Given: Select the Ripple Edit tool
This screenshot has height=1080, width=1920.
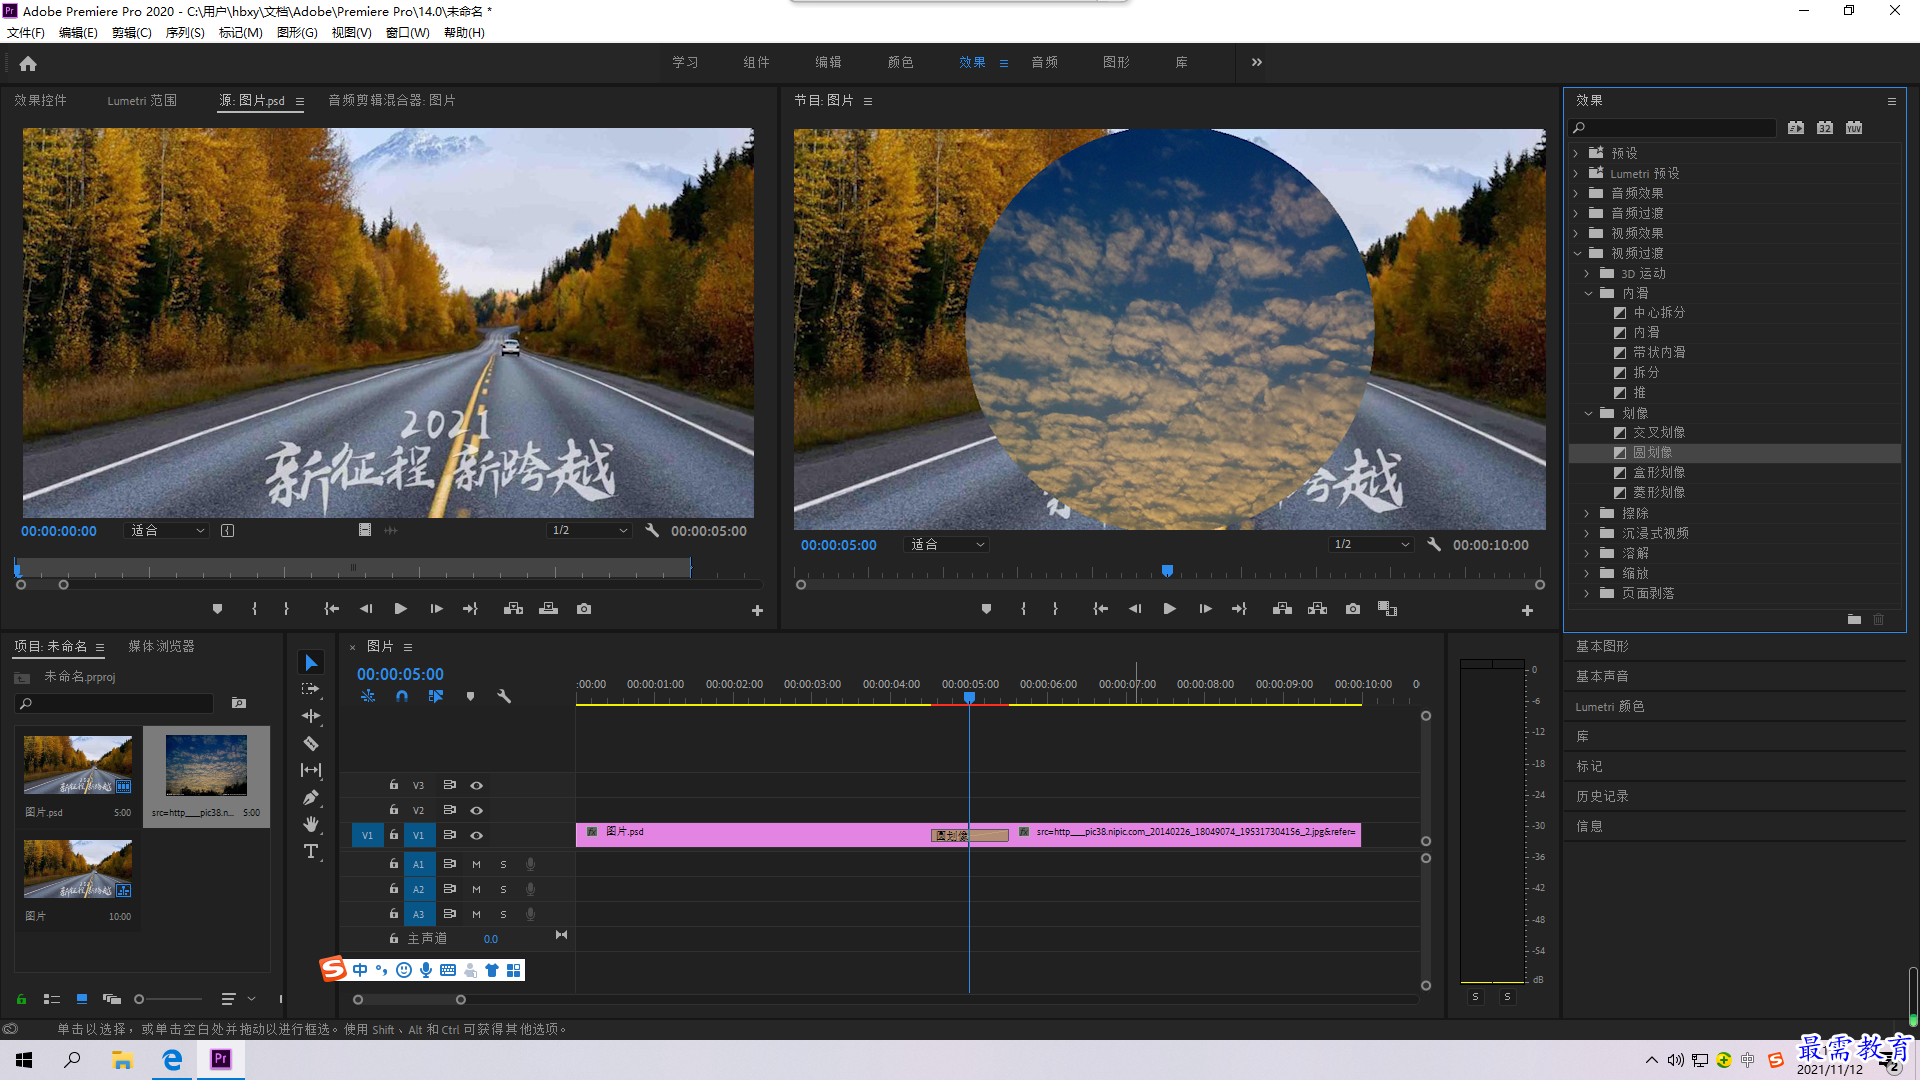Looking at the screenshot, I should (311, 716).
